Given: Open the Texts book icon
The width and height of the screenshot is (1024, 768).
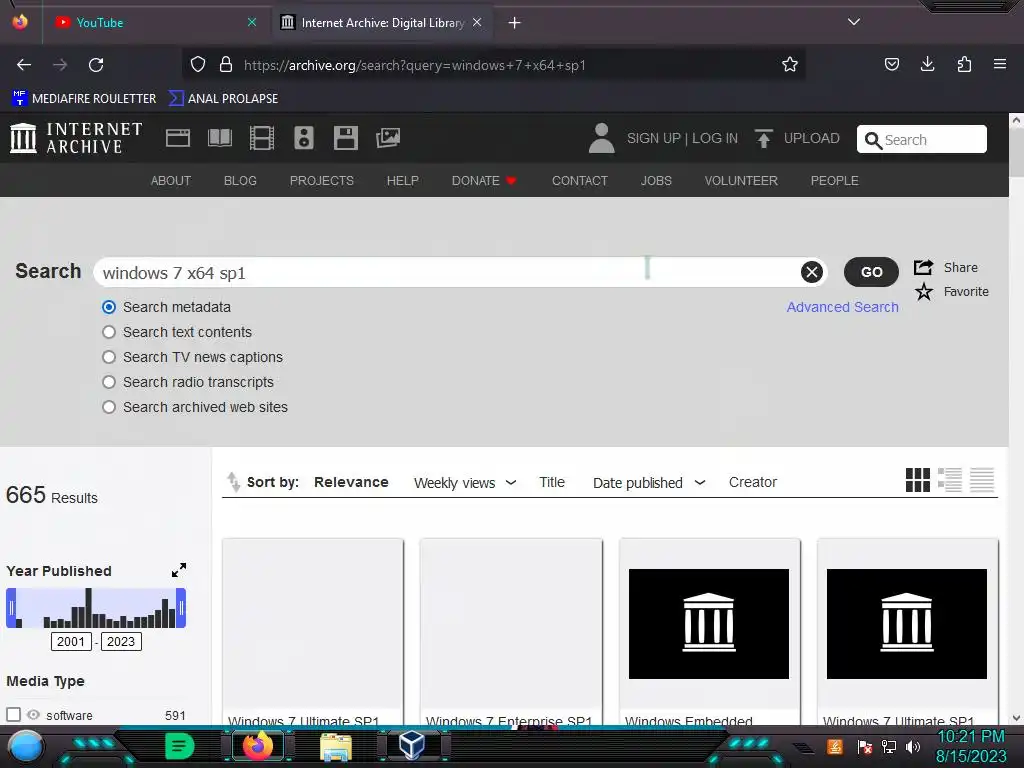Looking at the screenshot, I should (x=219, y=138).
